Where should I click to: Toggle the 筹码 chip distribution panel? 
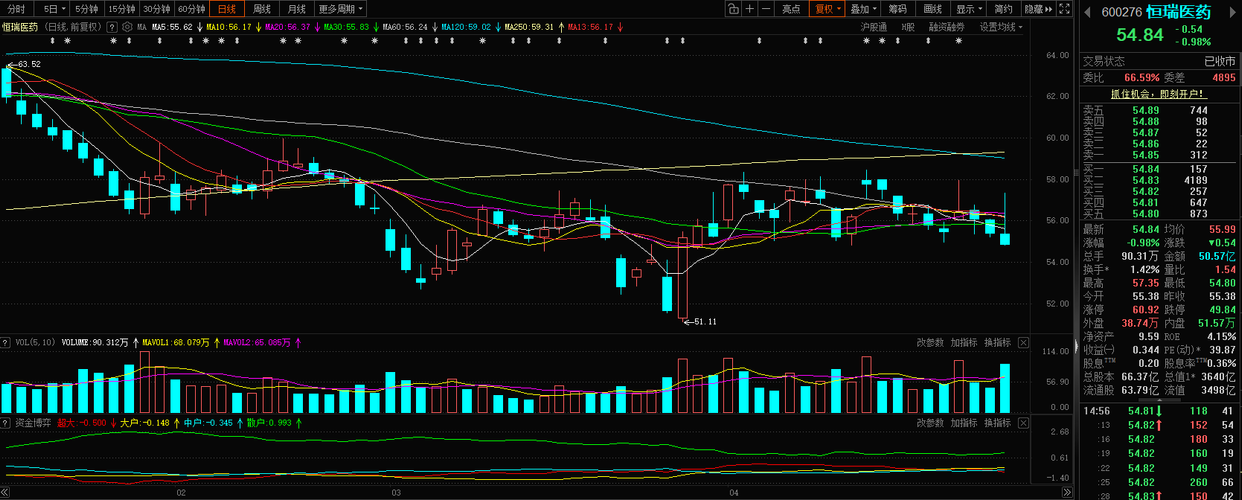(897, 8)
